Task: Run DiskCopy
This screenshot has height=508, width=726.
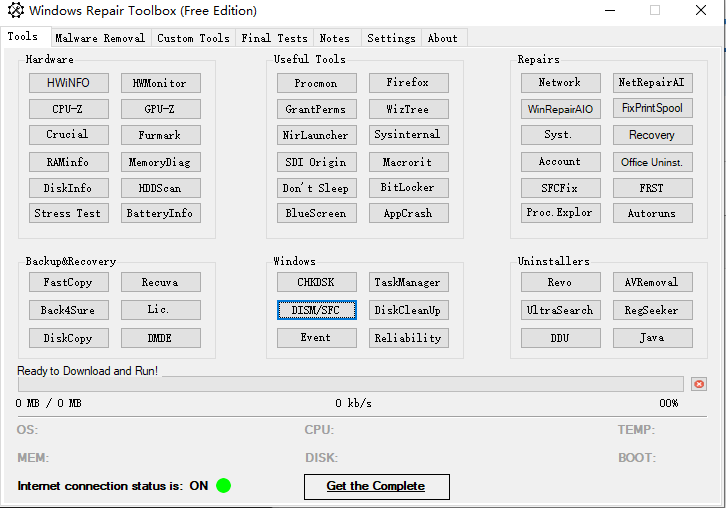Action: click(69, 338)
